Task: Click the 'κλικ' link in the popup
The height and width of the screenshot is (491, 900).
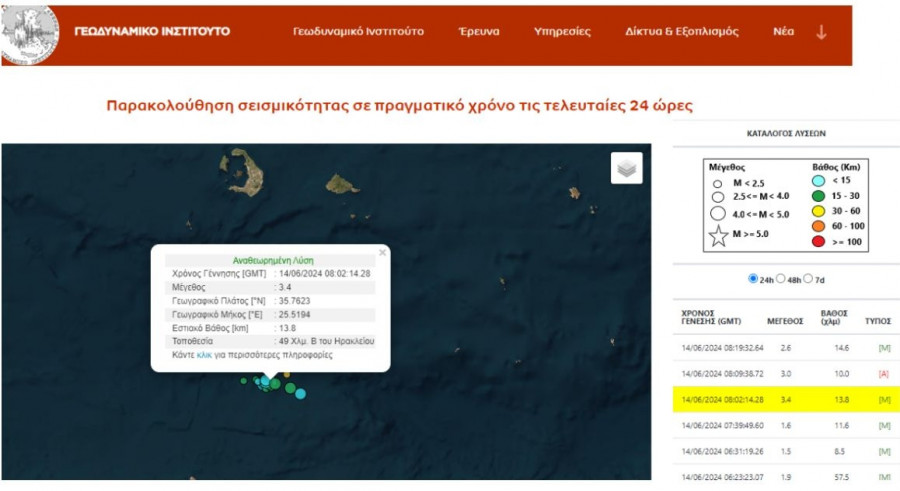Action: pos(205,355)
